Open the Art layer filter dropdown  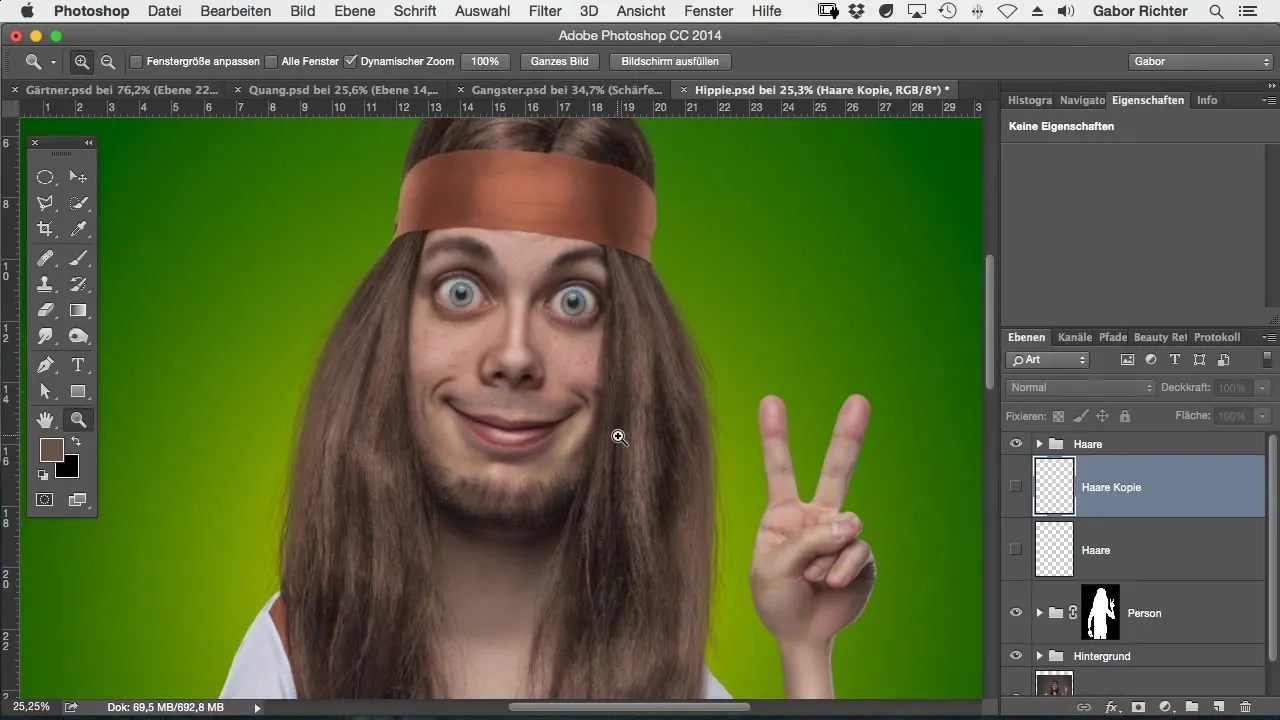[1048, 360]
